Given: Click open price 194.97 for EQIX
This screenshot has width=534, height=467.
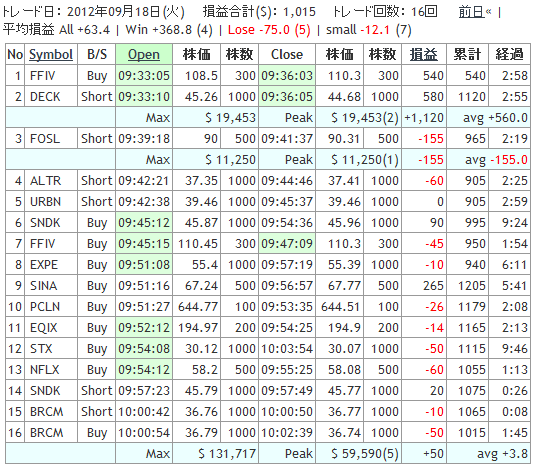Looking at the screenshot, I should click(x=197, y=328).
